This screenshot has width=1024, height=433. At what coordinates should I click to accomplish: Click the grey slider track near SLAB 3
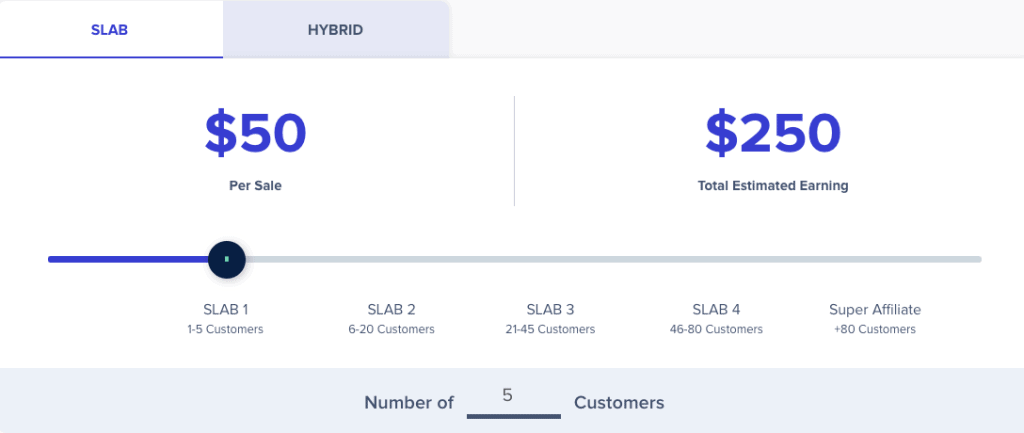tap(550, 259)
